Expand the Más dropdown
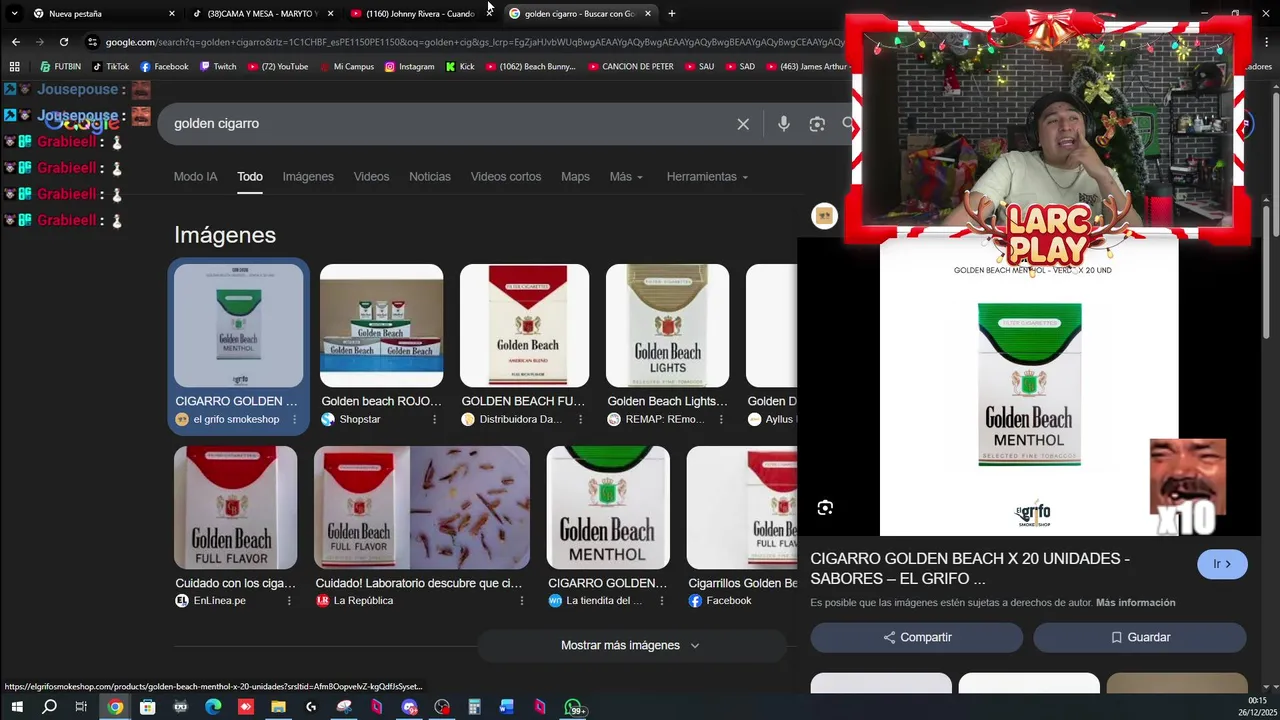This screenshot has width=1280, height=720. (x=626, y=177)
